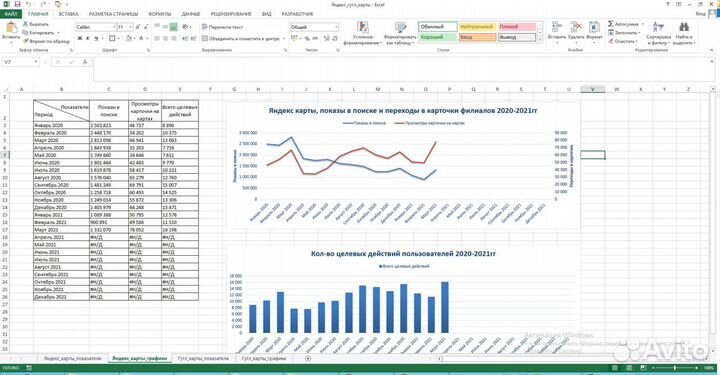
Task: Open the ФАЙЛ tab
Action: coord(11,14)
